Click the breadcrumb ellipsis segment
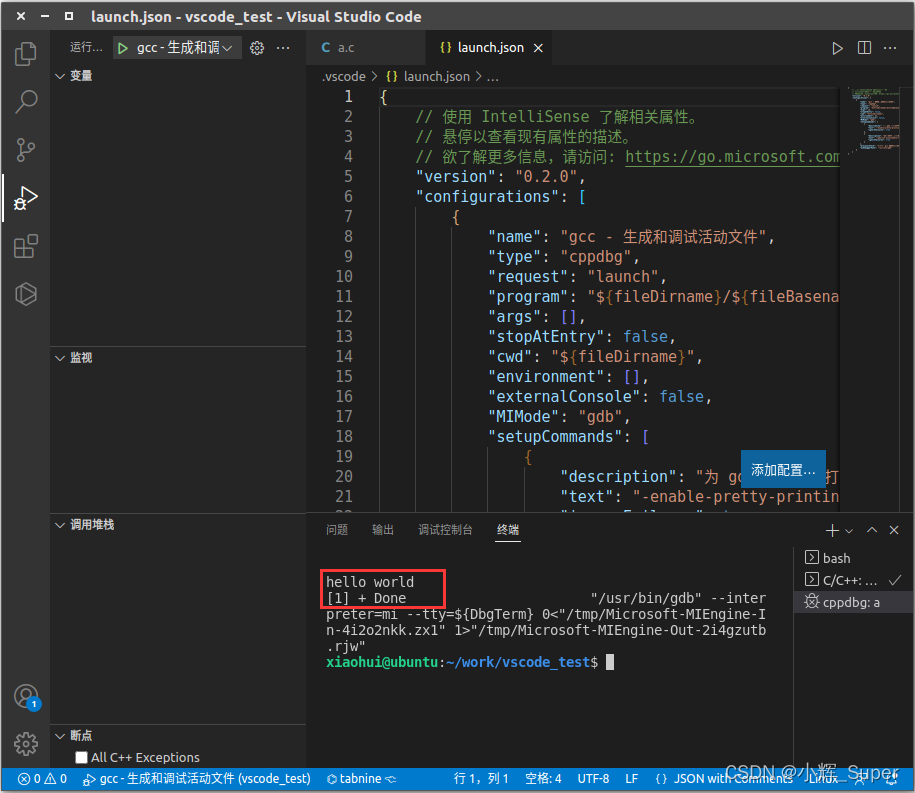 [493, 76]
